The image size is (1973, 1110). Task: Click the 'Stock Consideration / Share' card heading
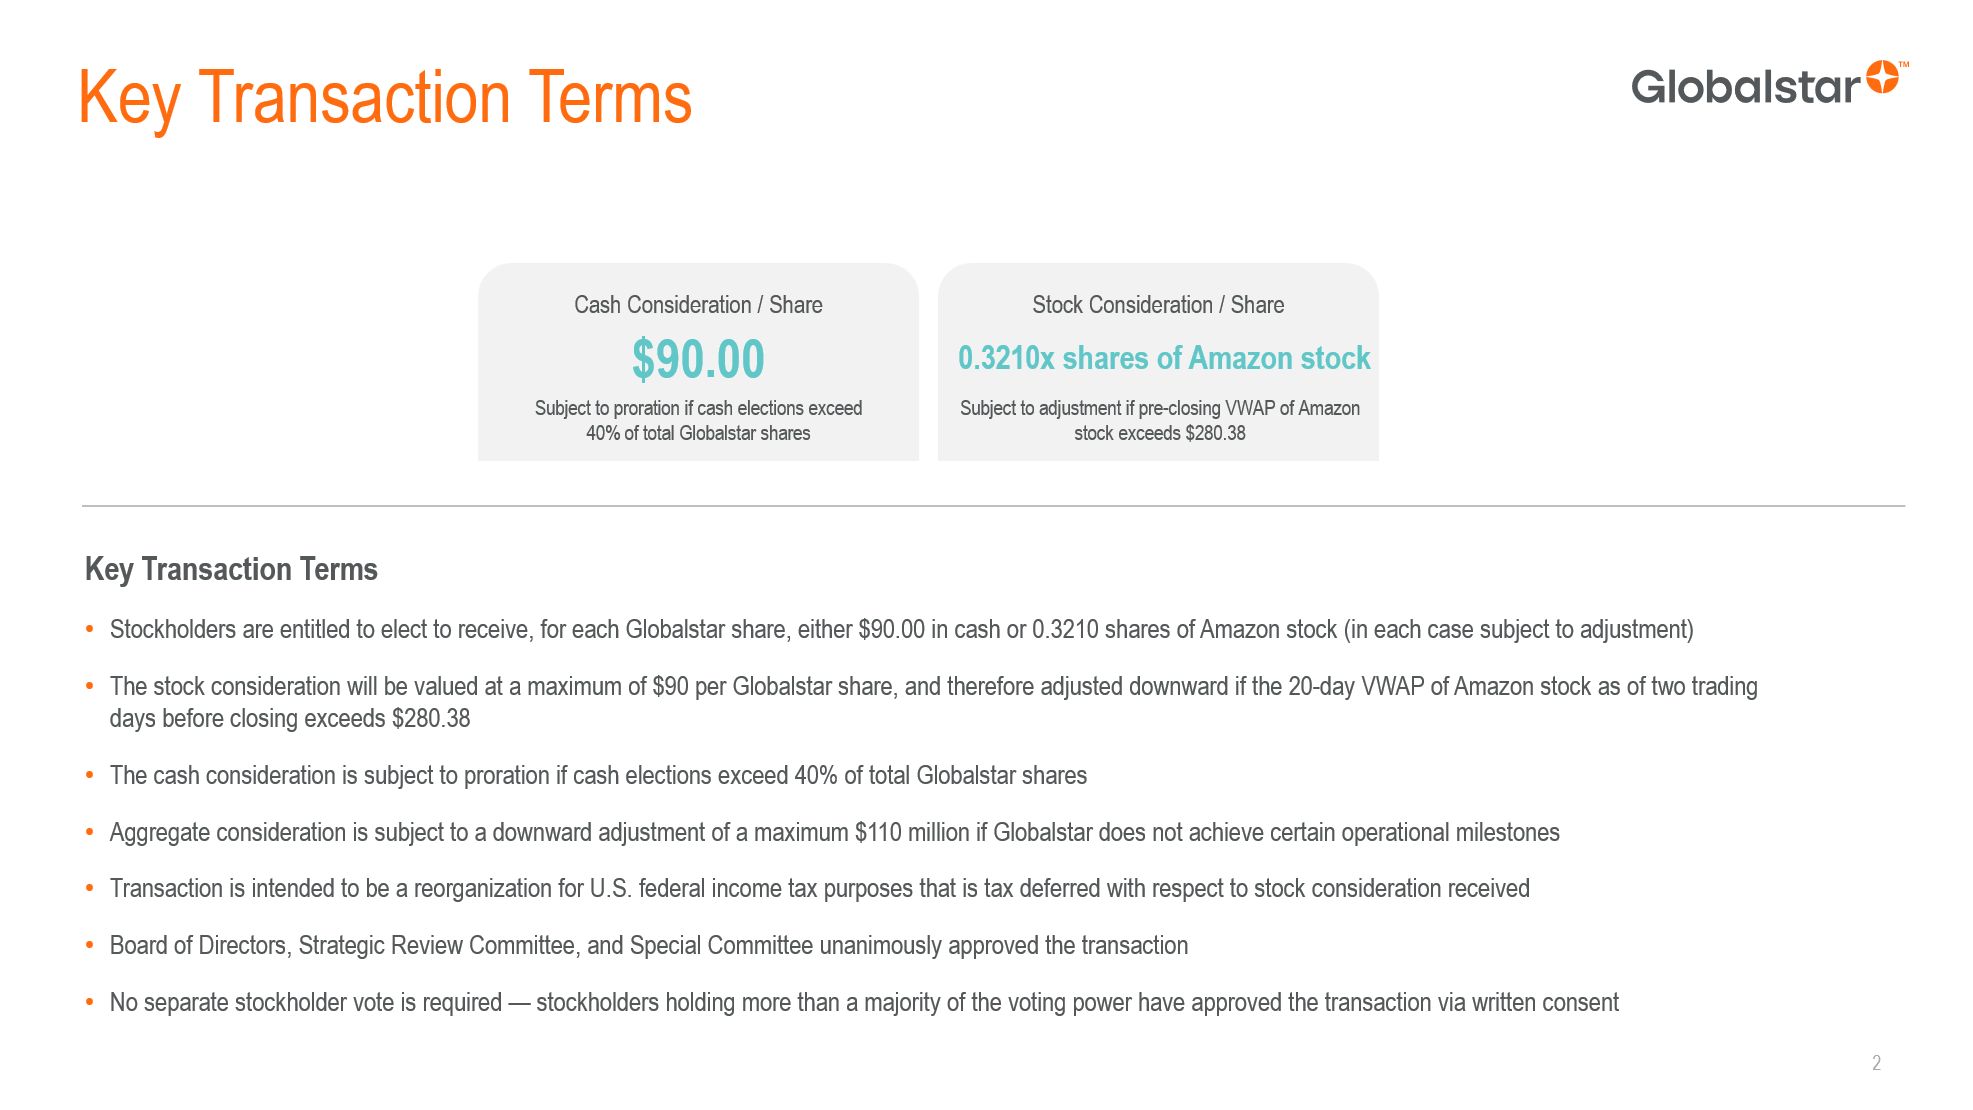tap(1158, 305)
